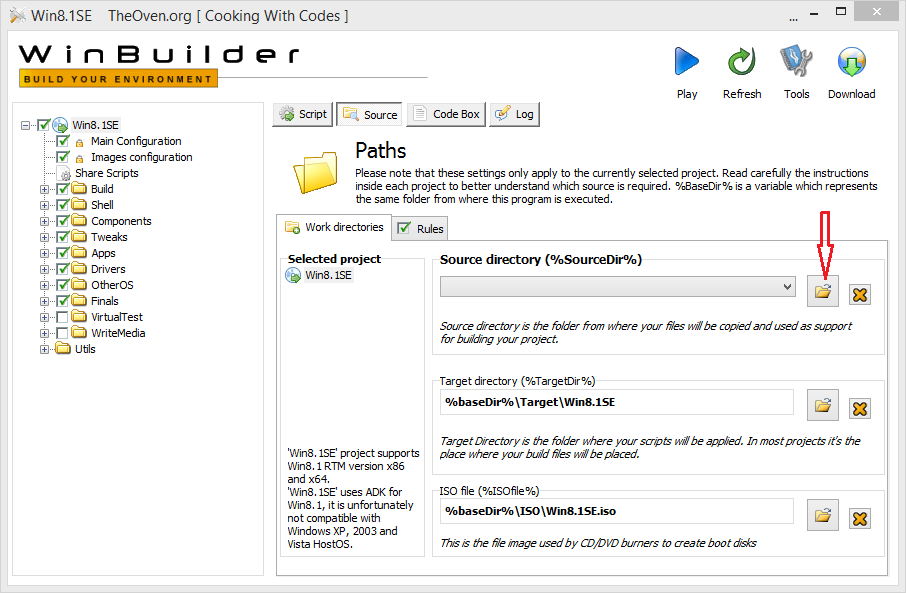Click the large Paths folder icon
This screenshot has width=906, height=593.
(x=315, y=171)
